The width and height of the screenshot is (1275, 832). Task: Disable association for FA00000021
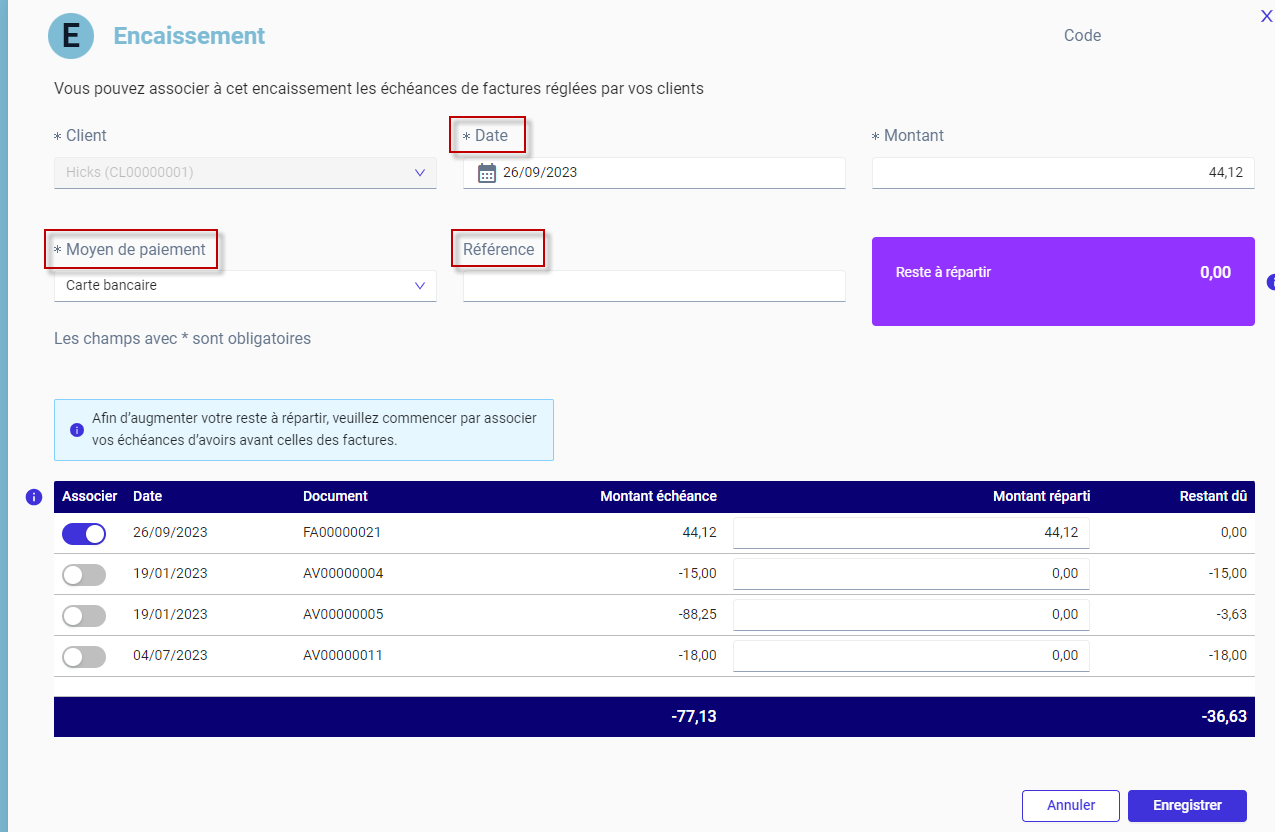(84, 533)
